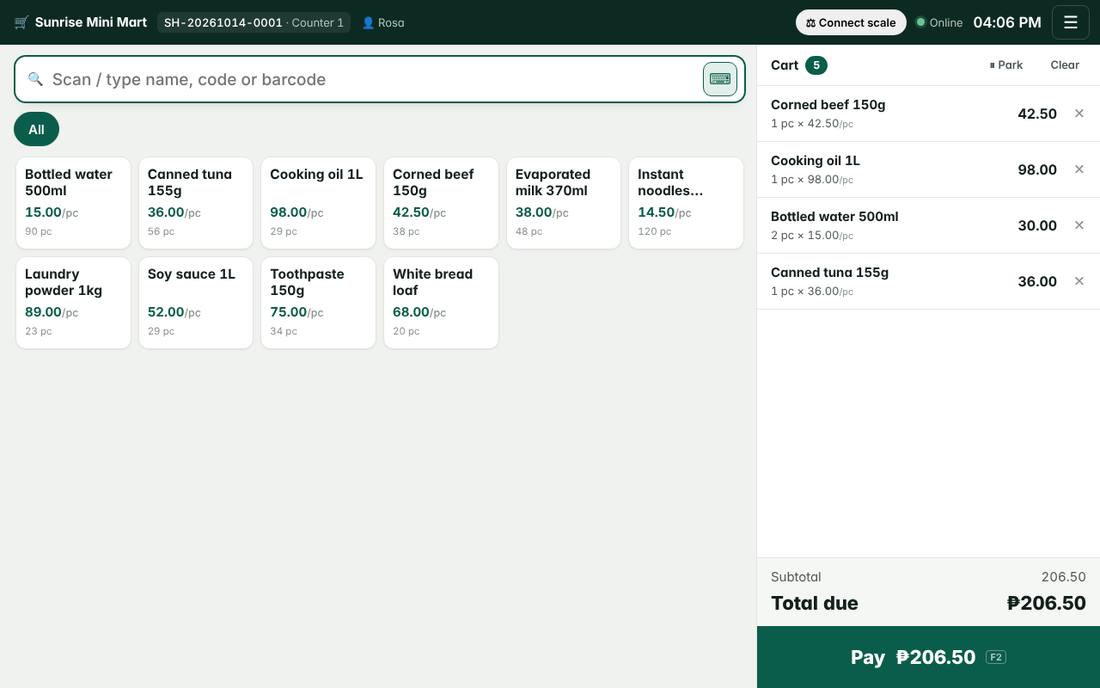
Task: Add Toothpaste 150g to cart
Action: [318, 303]
